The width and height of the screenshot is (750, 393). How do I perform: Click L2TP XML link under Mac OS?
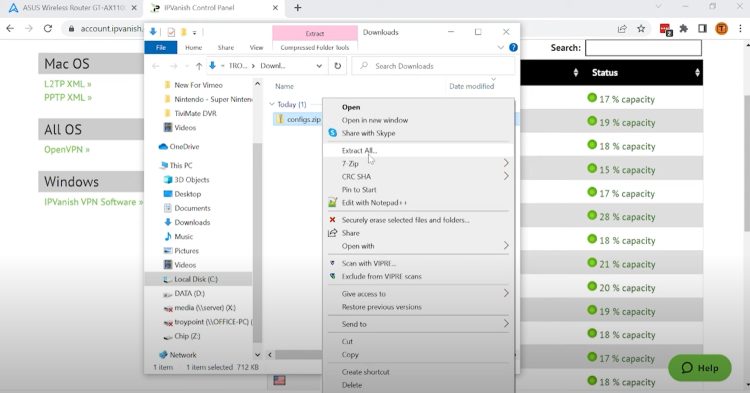pos(67,84)
